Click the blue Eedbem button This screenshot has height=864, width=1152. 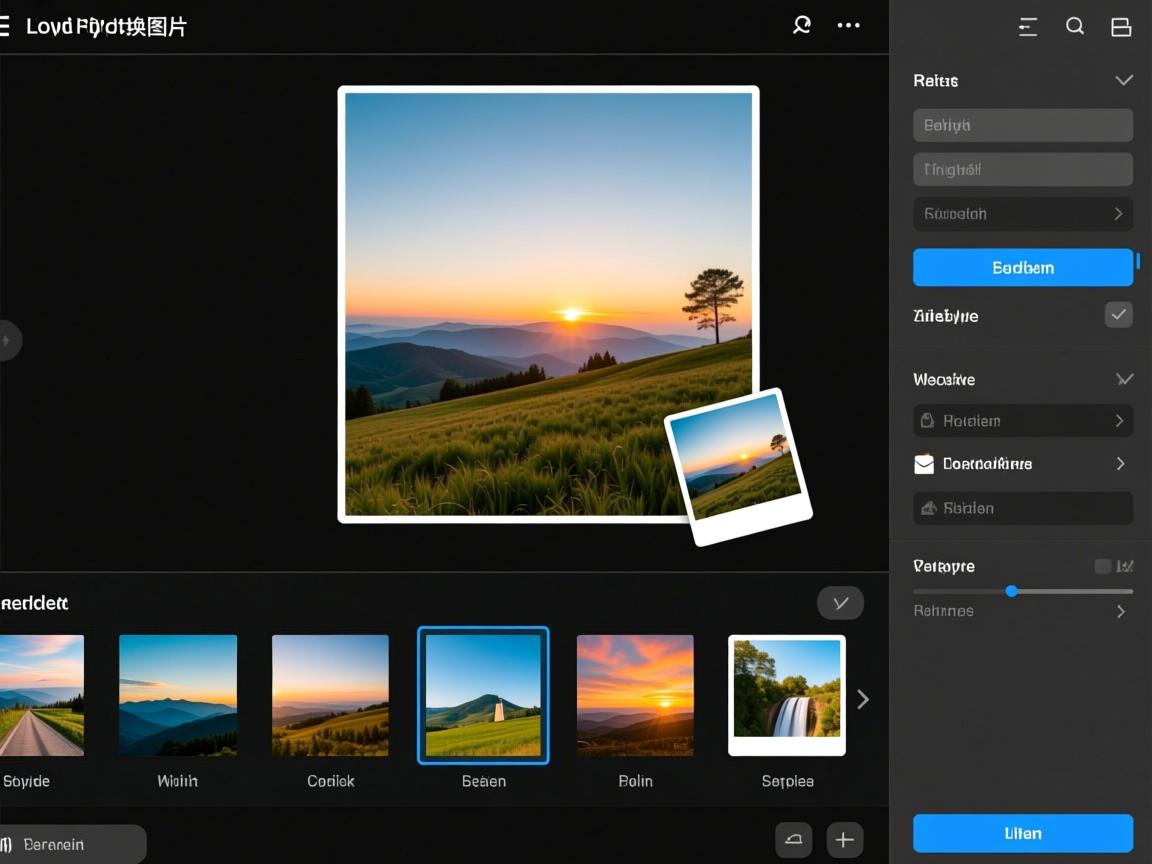[x=1022, y=268]
